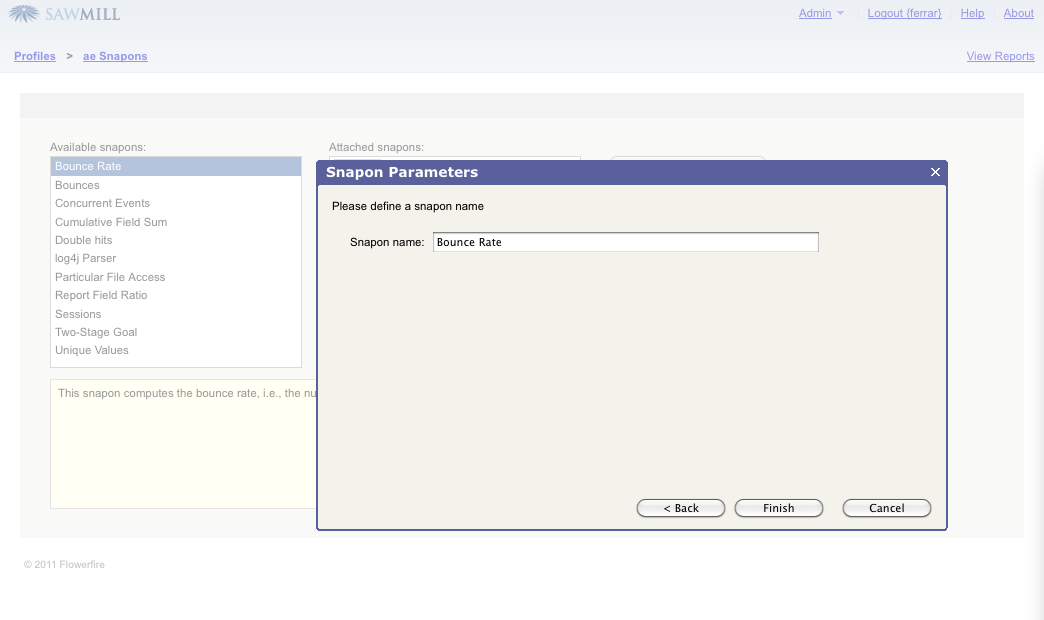Open the About link
The image size is (1044, 620).
point(1018,13)
